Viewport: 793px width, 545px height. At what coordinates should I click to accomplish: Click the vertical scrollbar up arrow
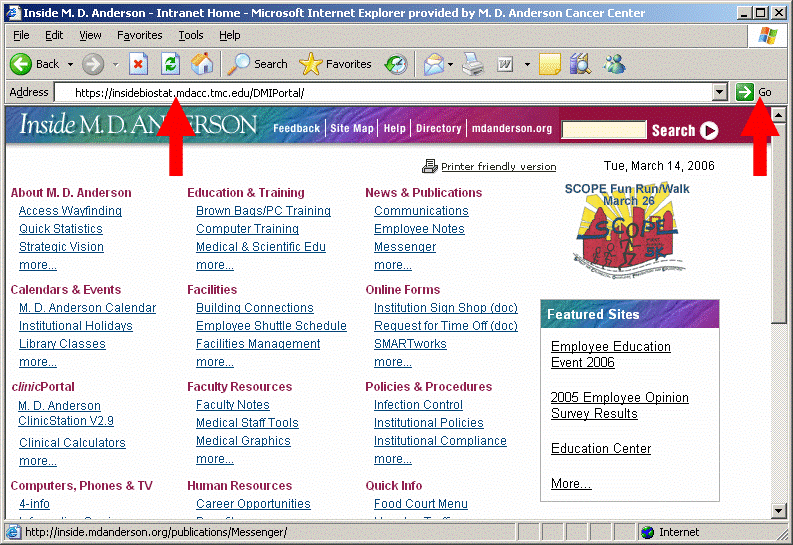coord(779,115)
